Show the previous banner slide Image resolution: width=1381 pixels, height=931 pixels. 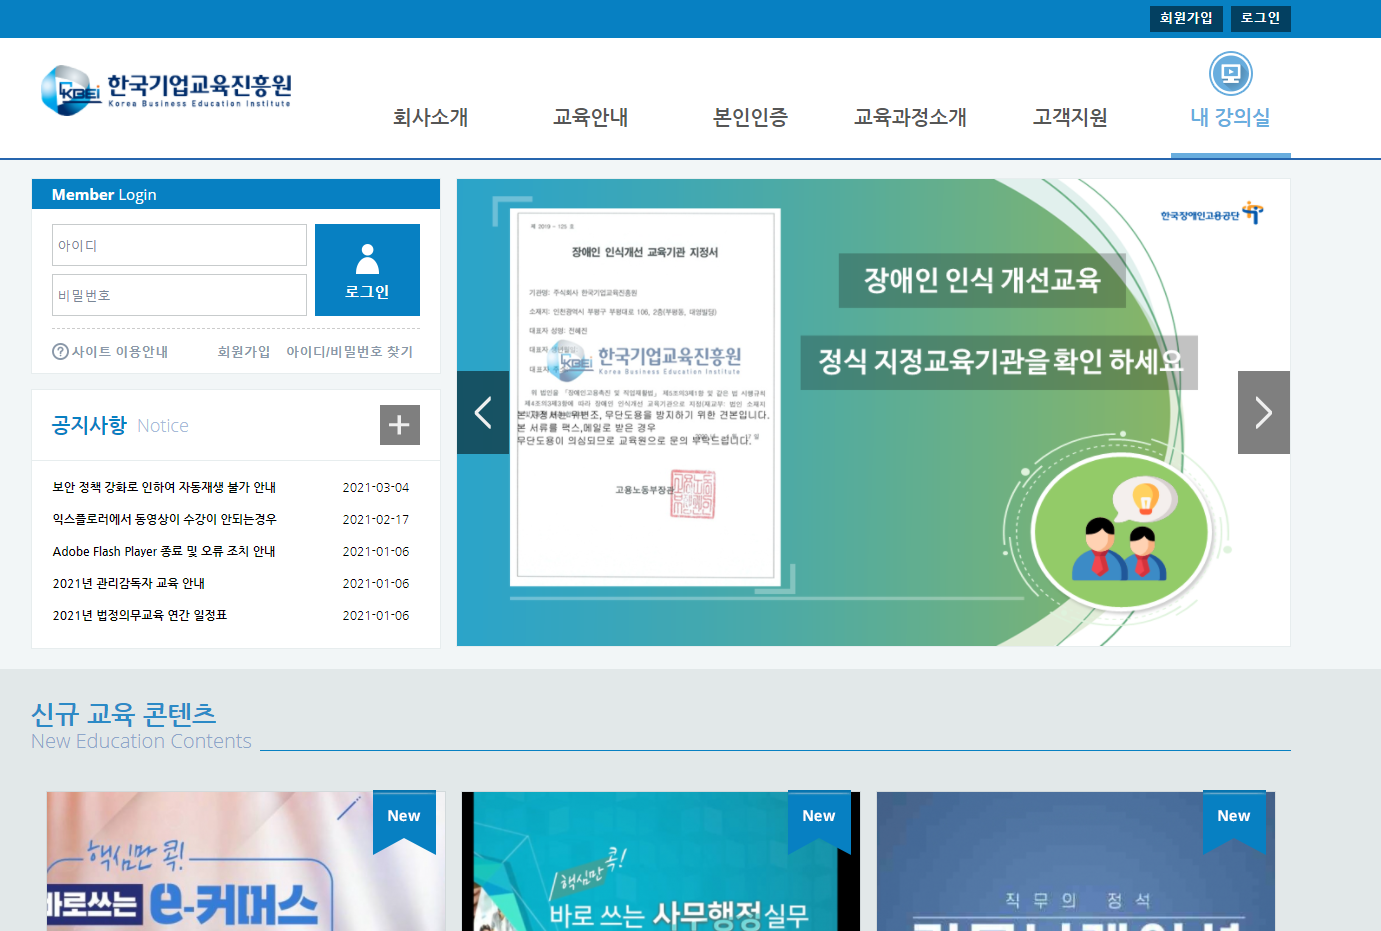pos(483,412)
